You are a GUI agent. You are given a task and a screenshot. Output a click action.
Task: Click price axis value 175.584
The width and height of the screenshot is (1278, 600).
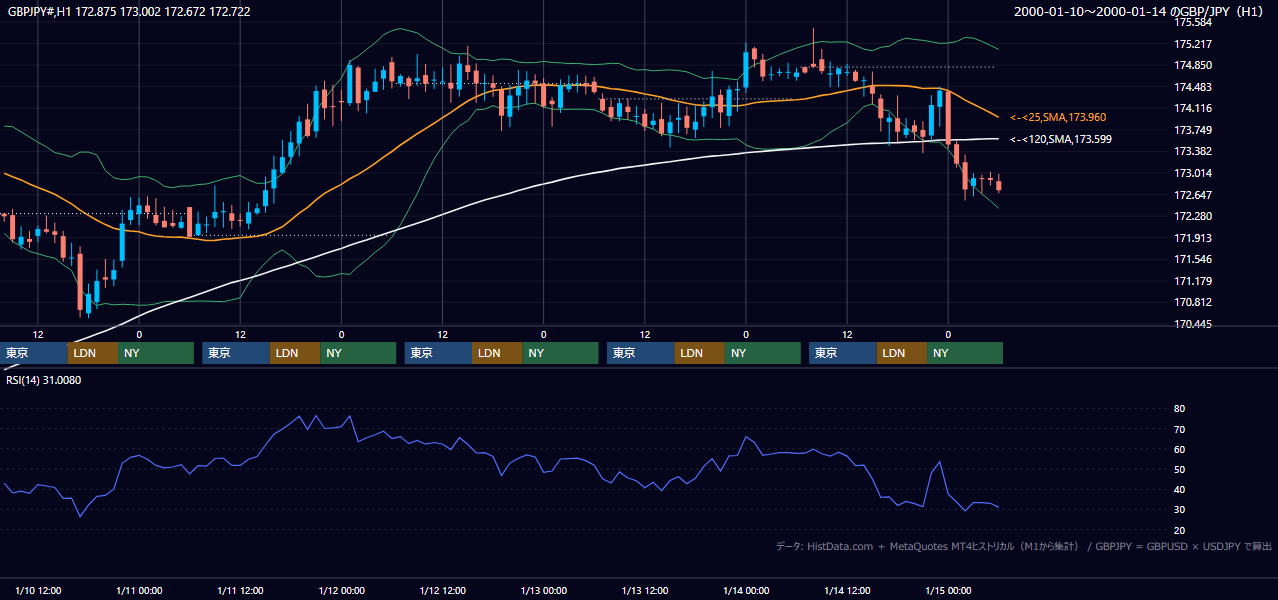(x=1193, y=22)
